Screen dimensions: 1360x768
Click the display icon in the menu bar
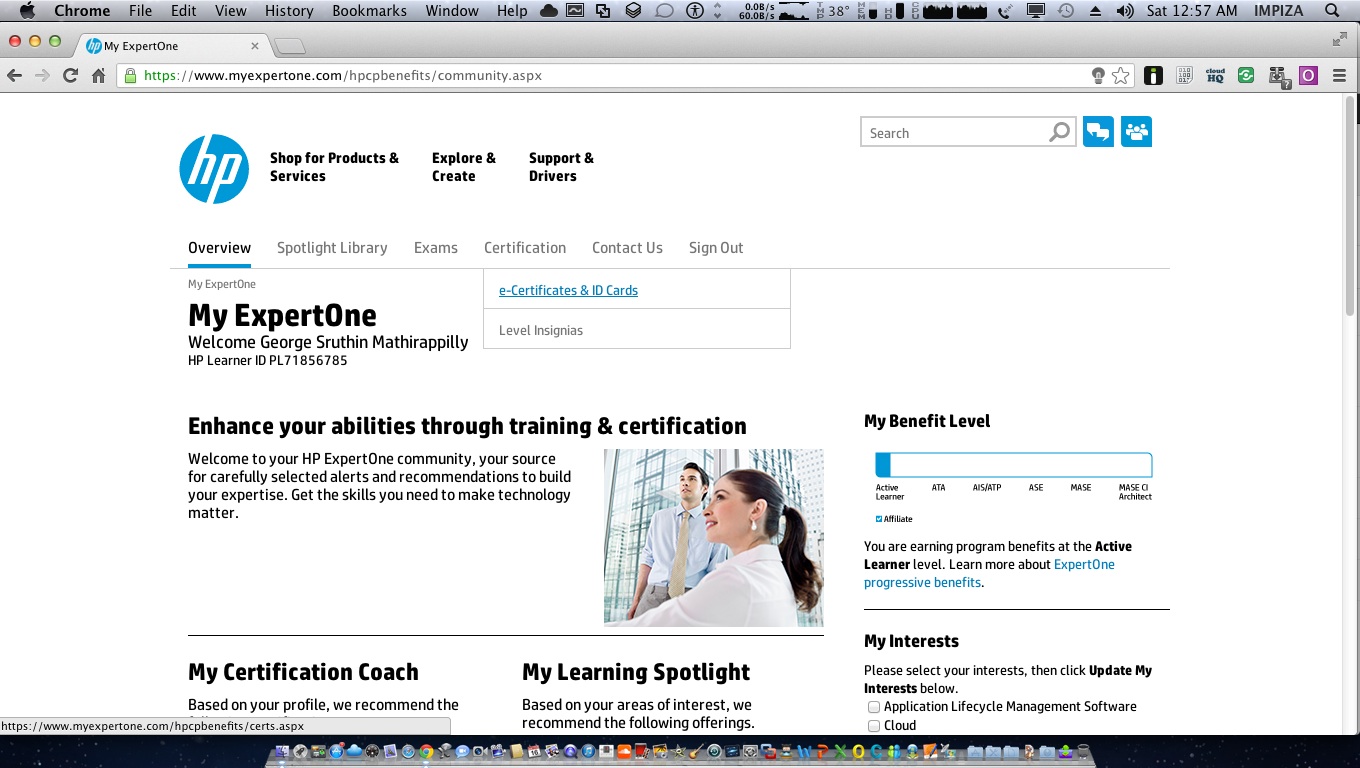tap(1036, 11)
